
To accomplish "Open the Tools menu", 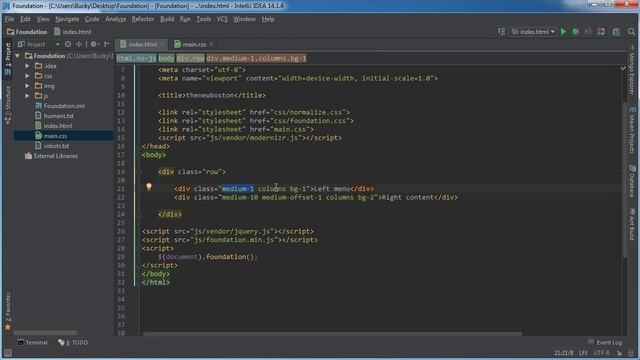I will [204, 19].
